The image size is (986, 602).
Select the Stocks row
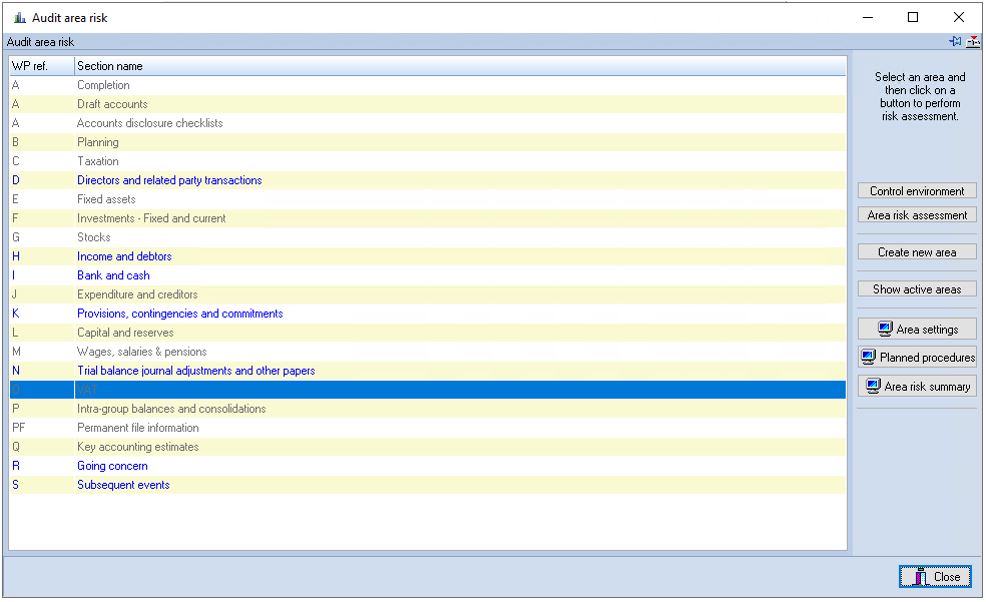pyautogui.click(x=428, y=237)
